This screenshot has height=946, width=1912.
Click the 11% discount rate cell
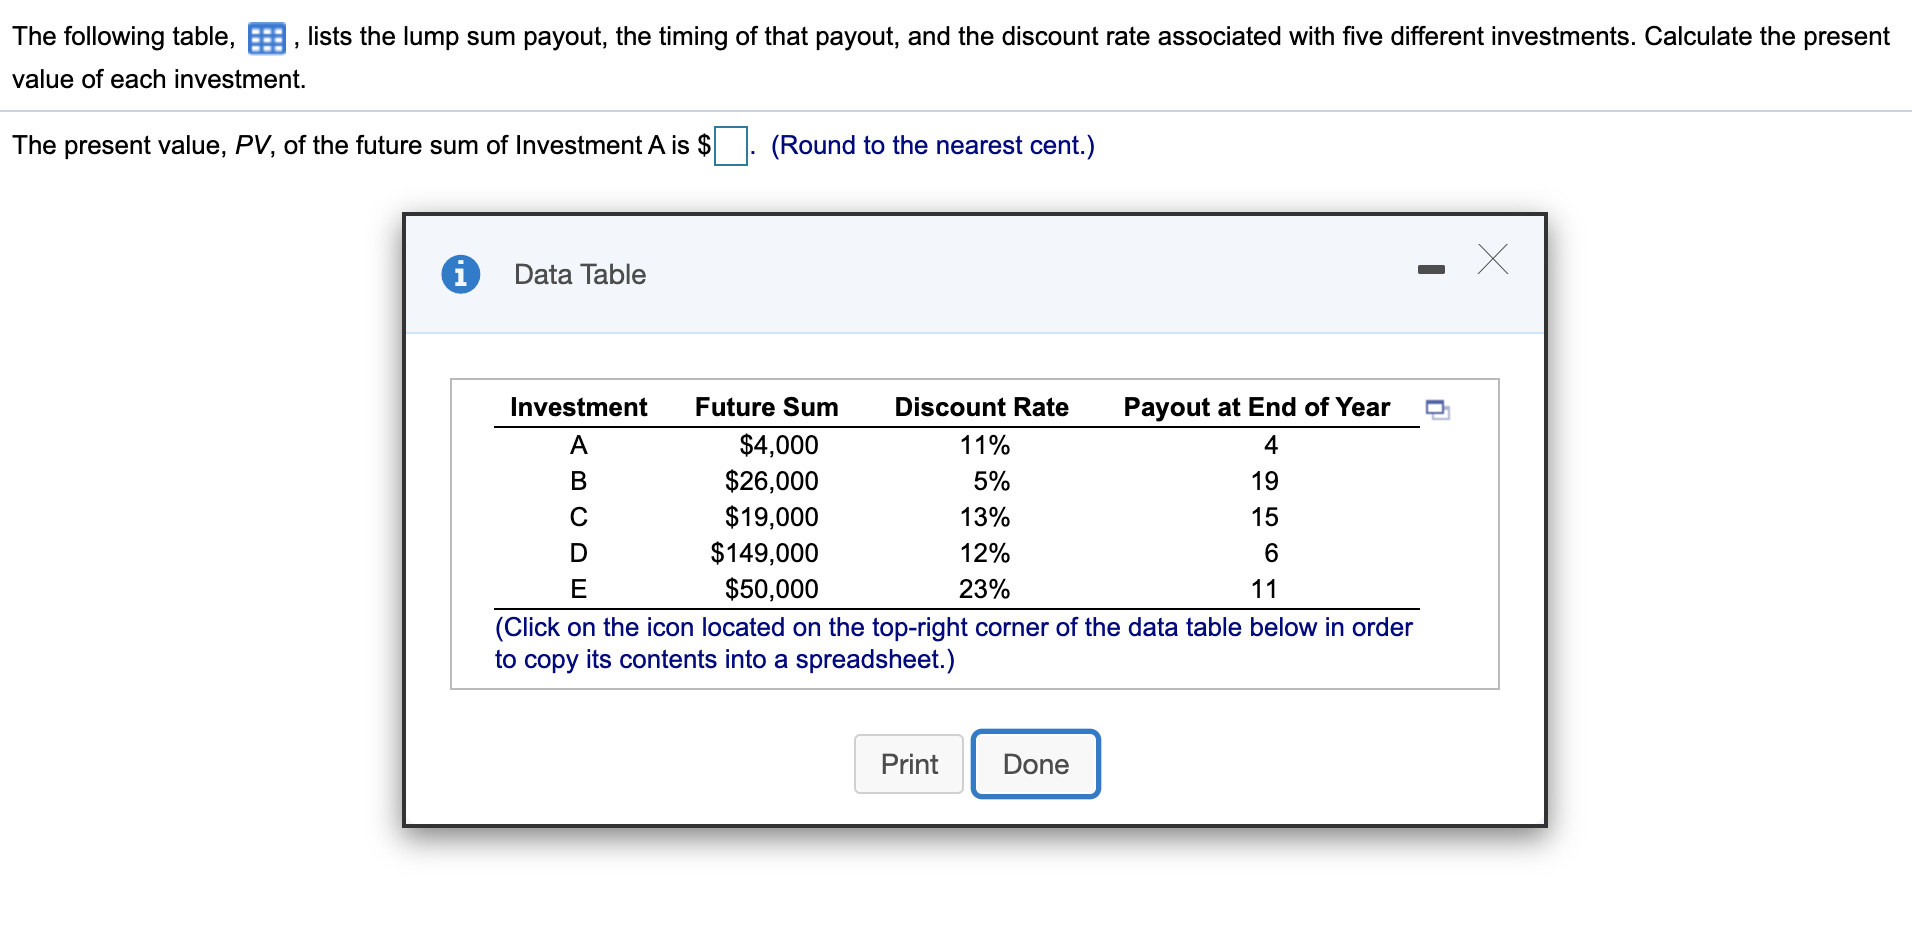(x=985, y=445)
